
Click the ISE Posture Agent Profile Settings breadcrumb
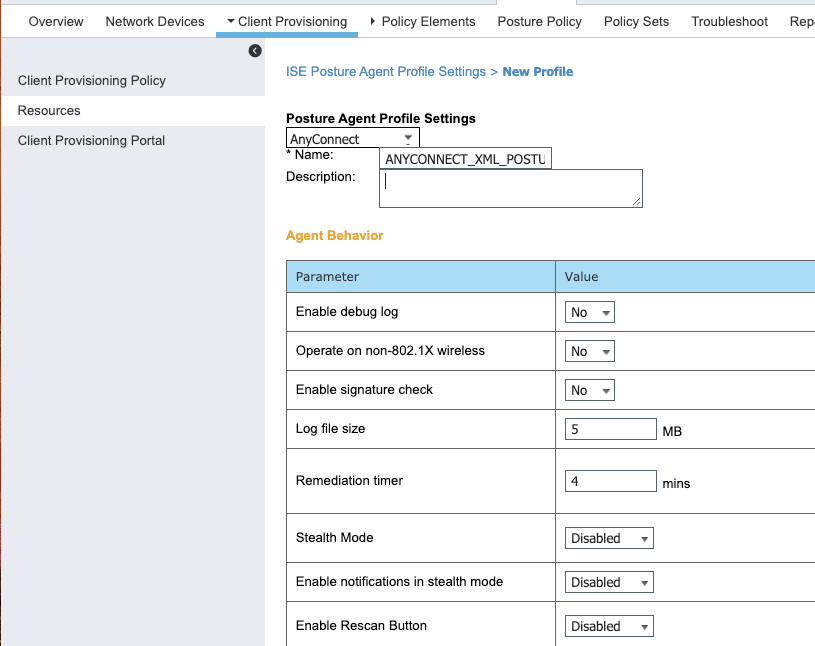coord(385,72)
